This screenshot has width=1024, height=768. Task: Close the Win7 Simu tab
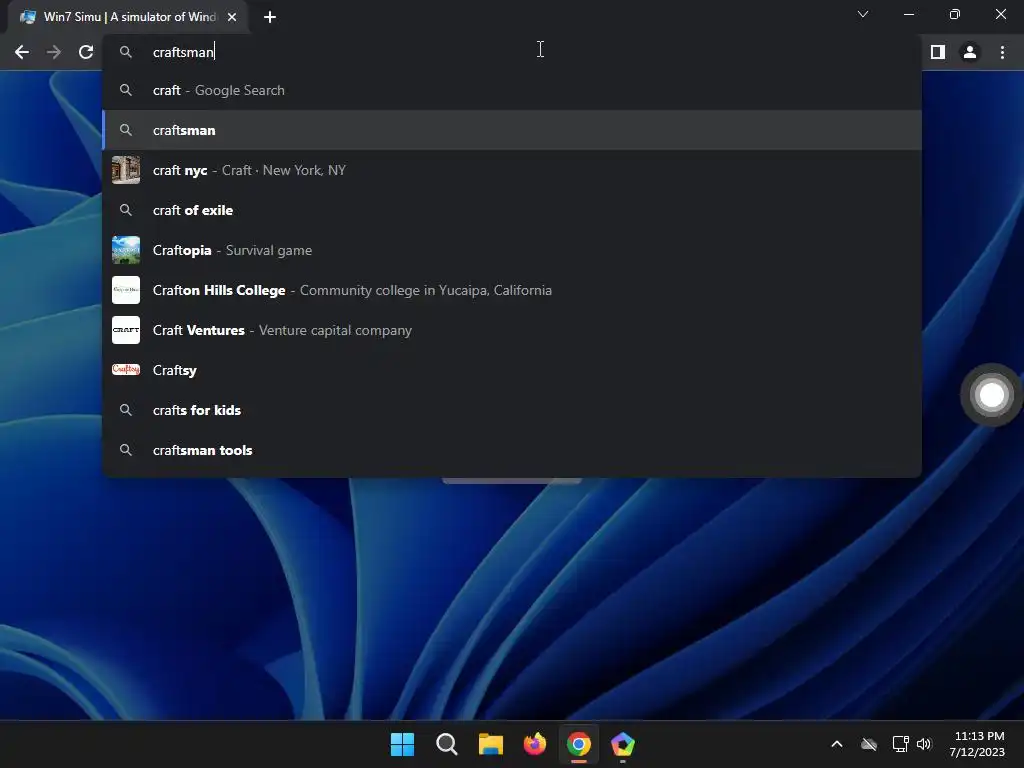(232, 17)
